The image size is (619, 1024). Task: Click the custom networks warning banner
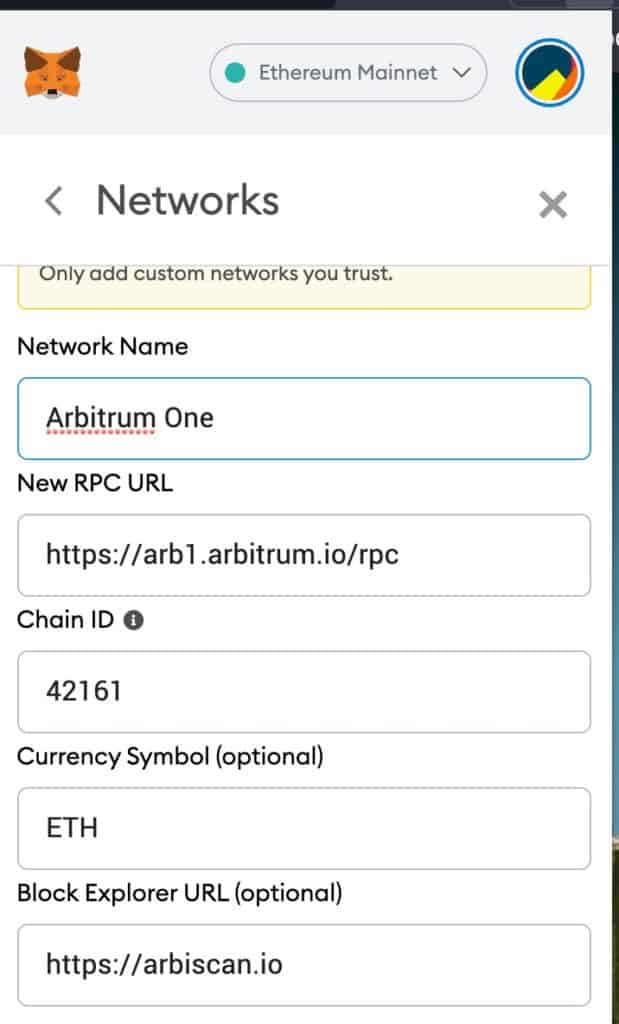pyautogui.click(x=304, y=287)
